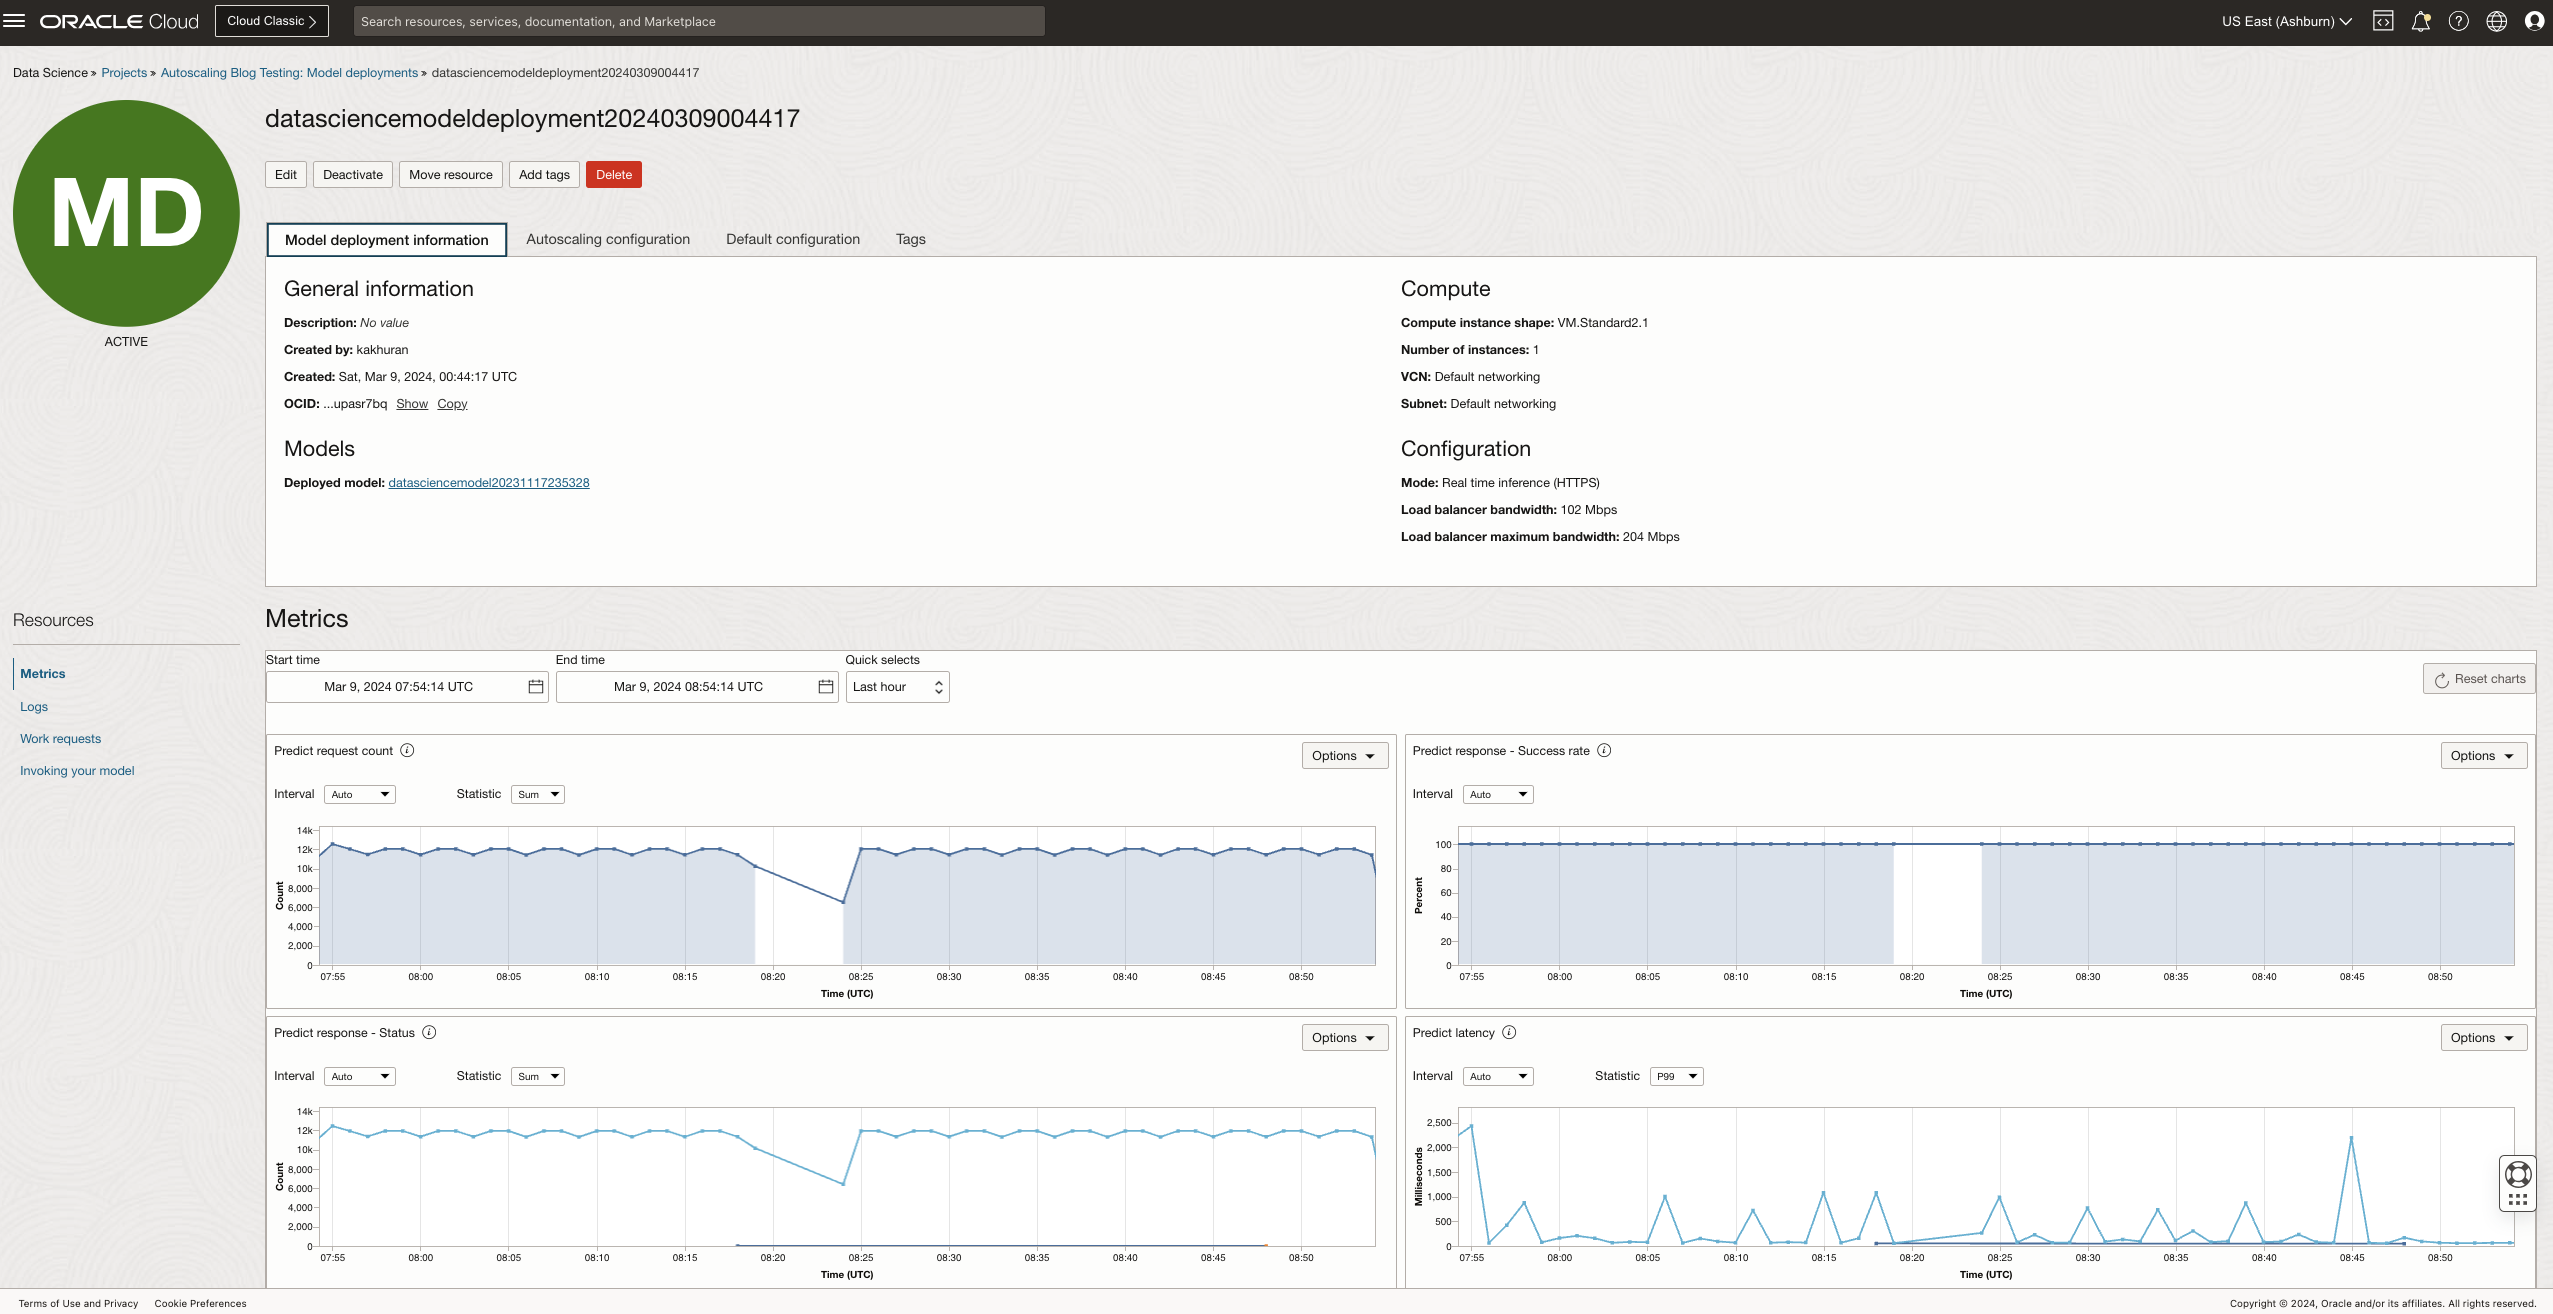This screenshot has width=2553, height=1314.
Task: Open Predict request count Options dropdown
Action: pos(1344,756)
